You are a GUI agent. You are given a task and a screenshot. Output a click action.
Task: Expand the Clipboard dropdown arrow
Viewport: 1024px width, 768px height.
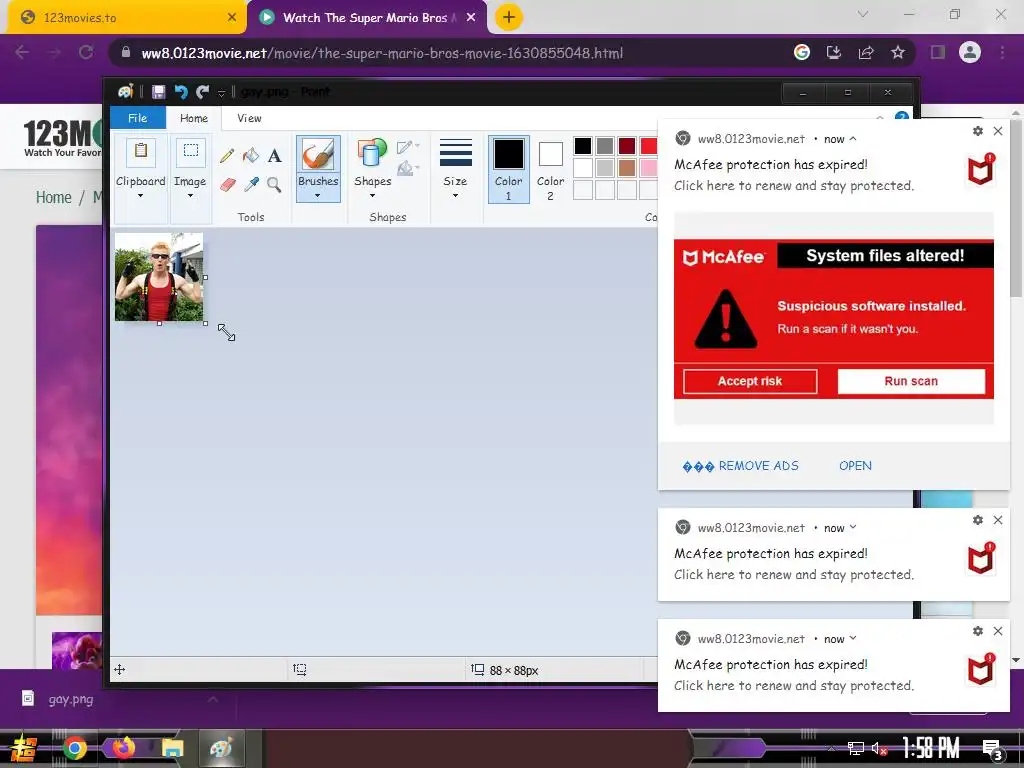(x=140, y=195)
